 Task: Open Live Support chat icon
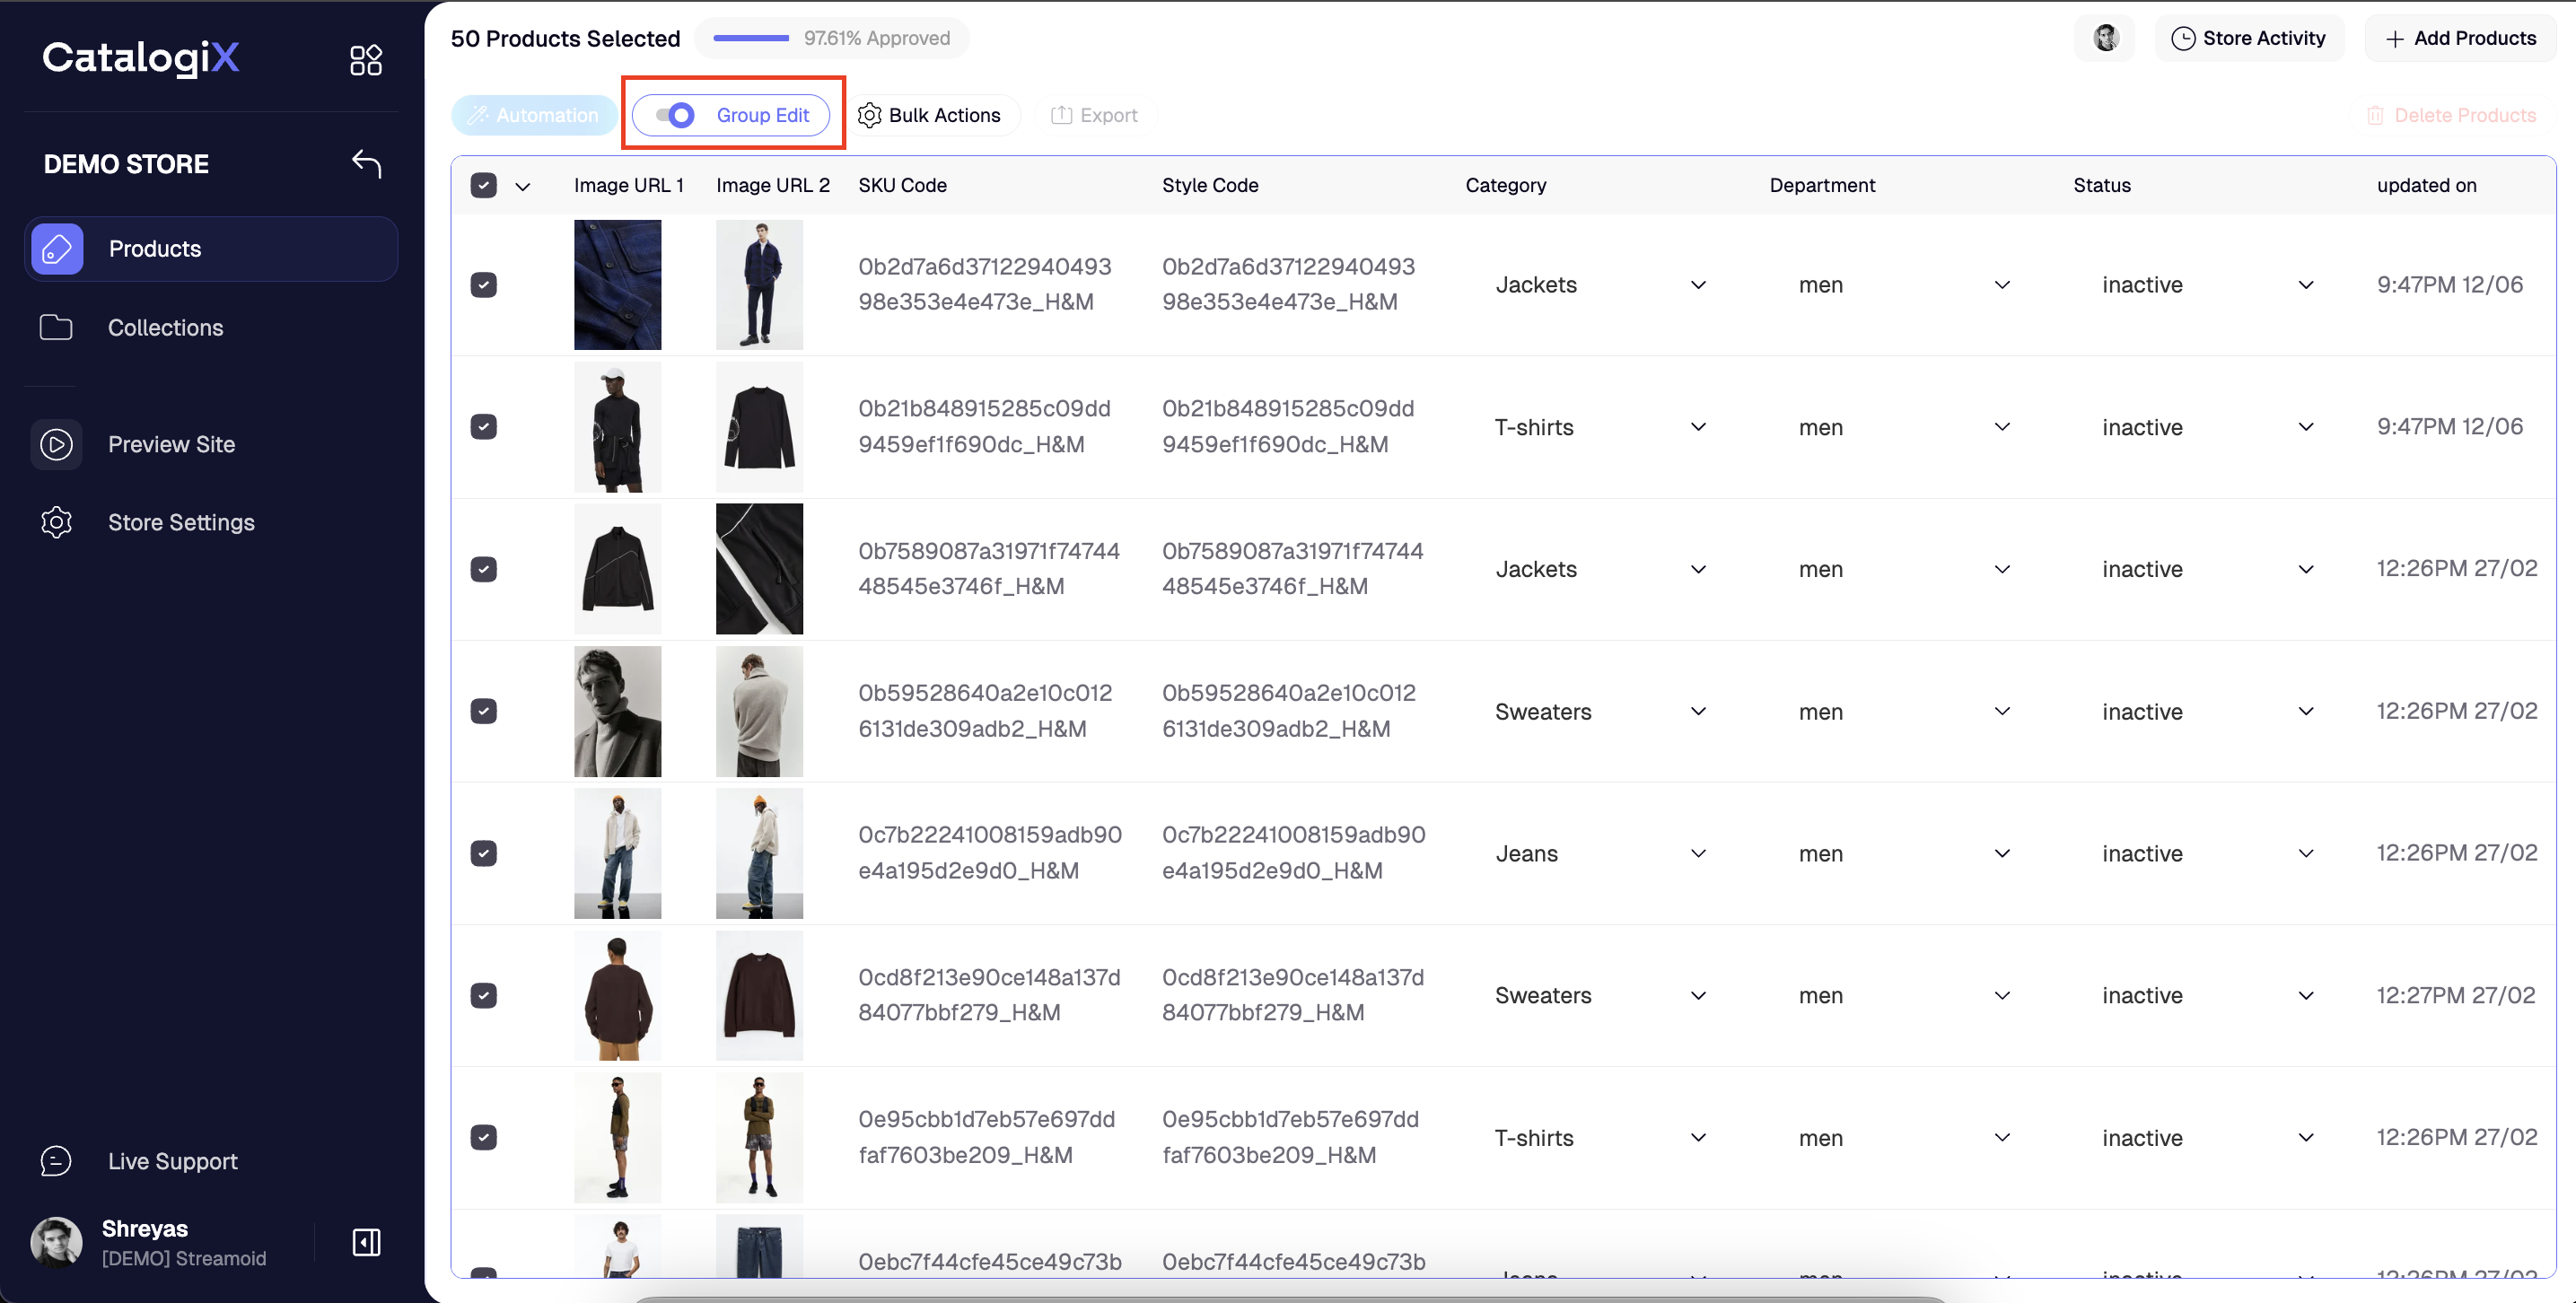[x=56, y=1161]
